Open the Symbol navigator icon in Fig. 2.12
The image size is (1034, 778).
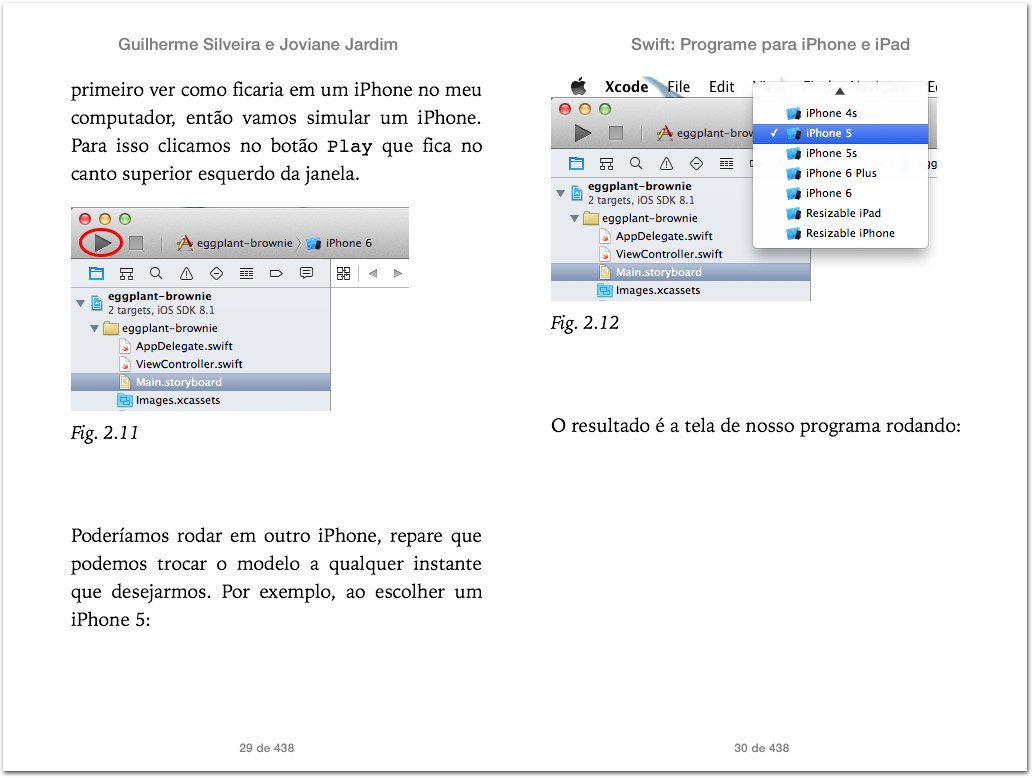(x=606, y=164)
